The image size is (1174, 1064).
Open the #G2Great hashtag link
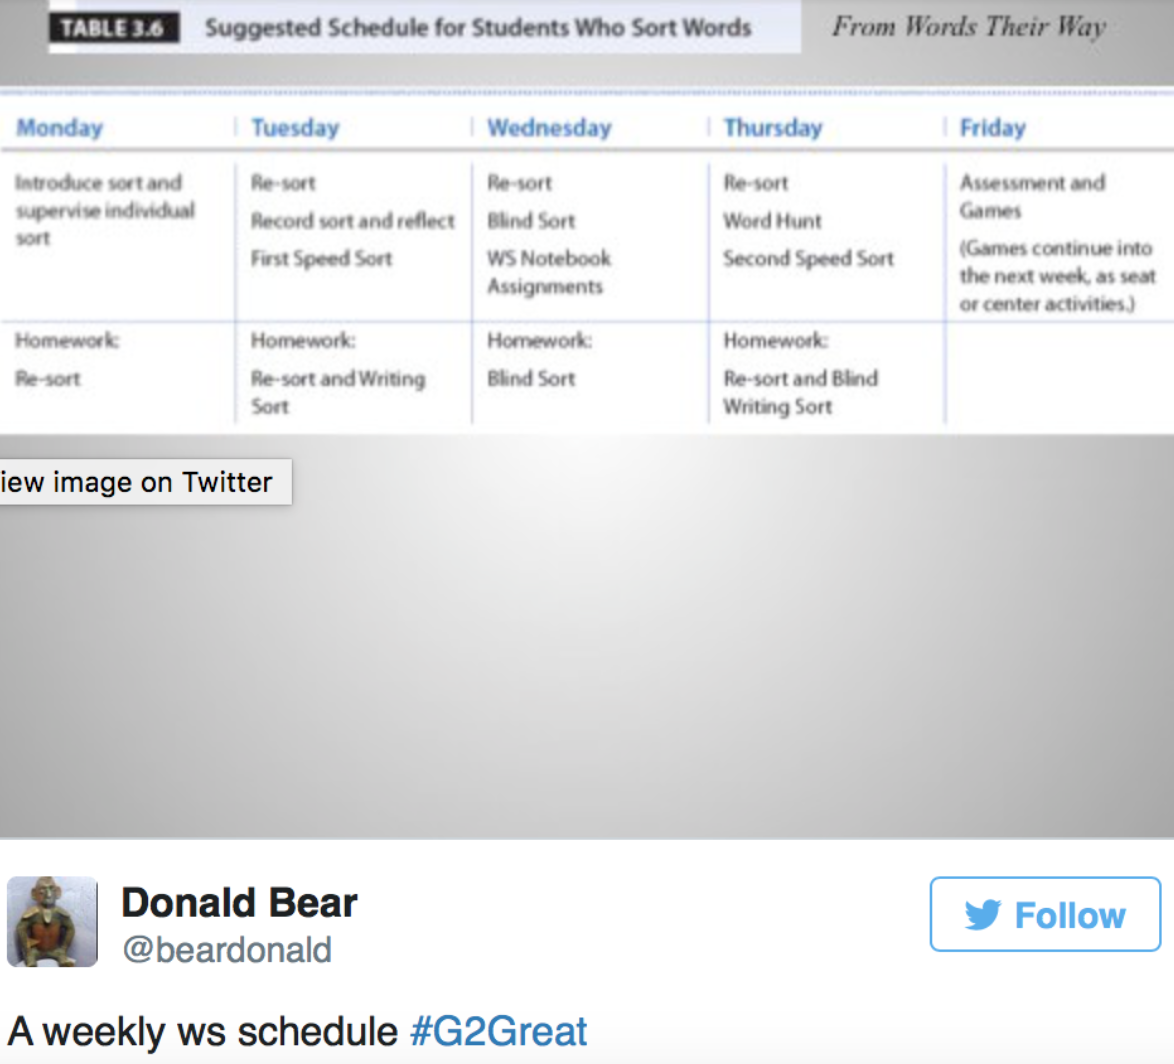coord(499,1032)
